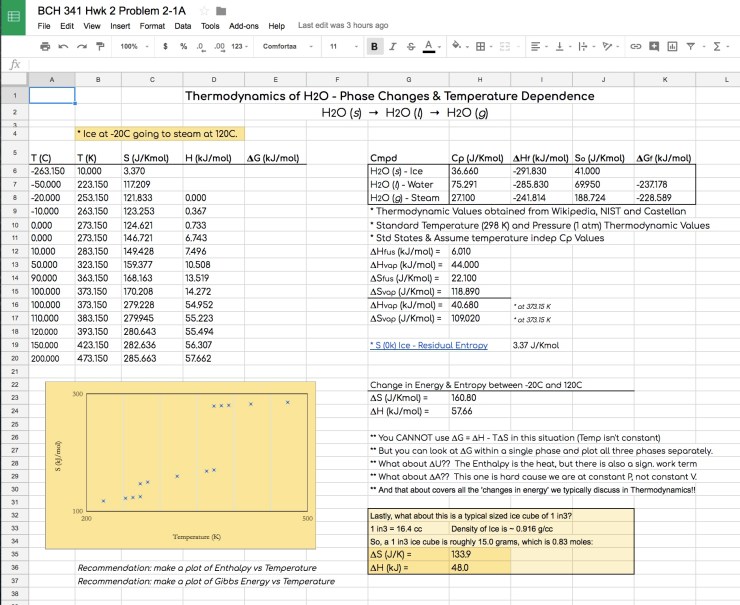Image resolution: width=740 pixels, height=605 pixels.
Task: Format the cell as percent
Action: click(183, 46)
